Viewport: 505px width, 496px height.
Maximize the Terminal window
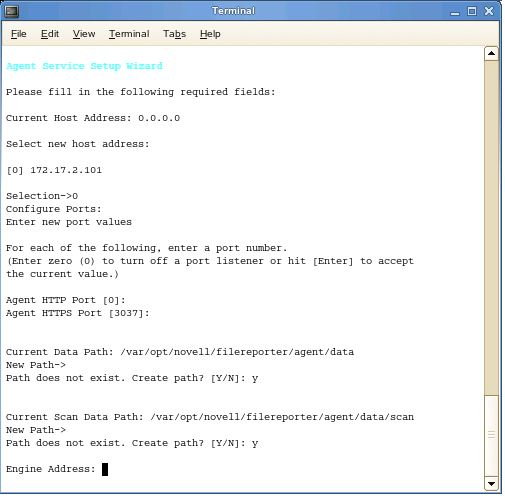[x=472, y=11]
